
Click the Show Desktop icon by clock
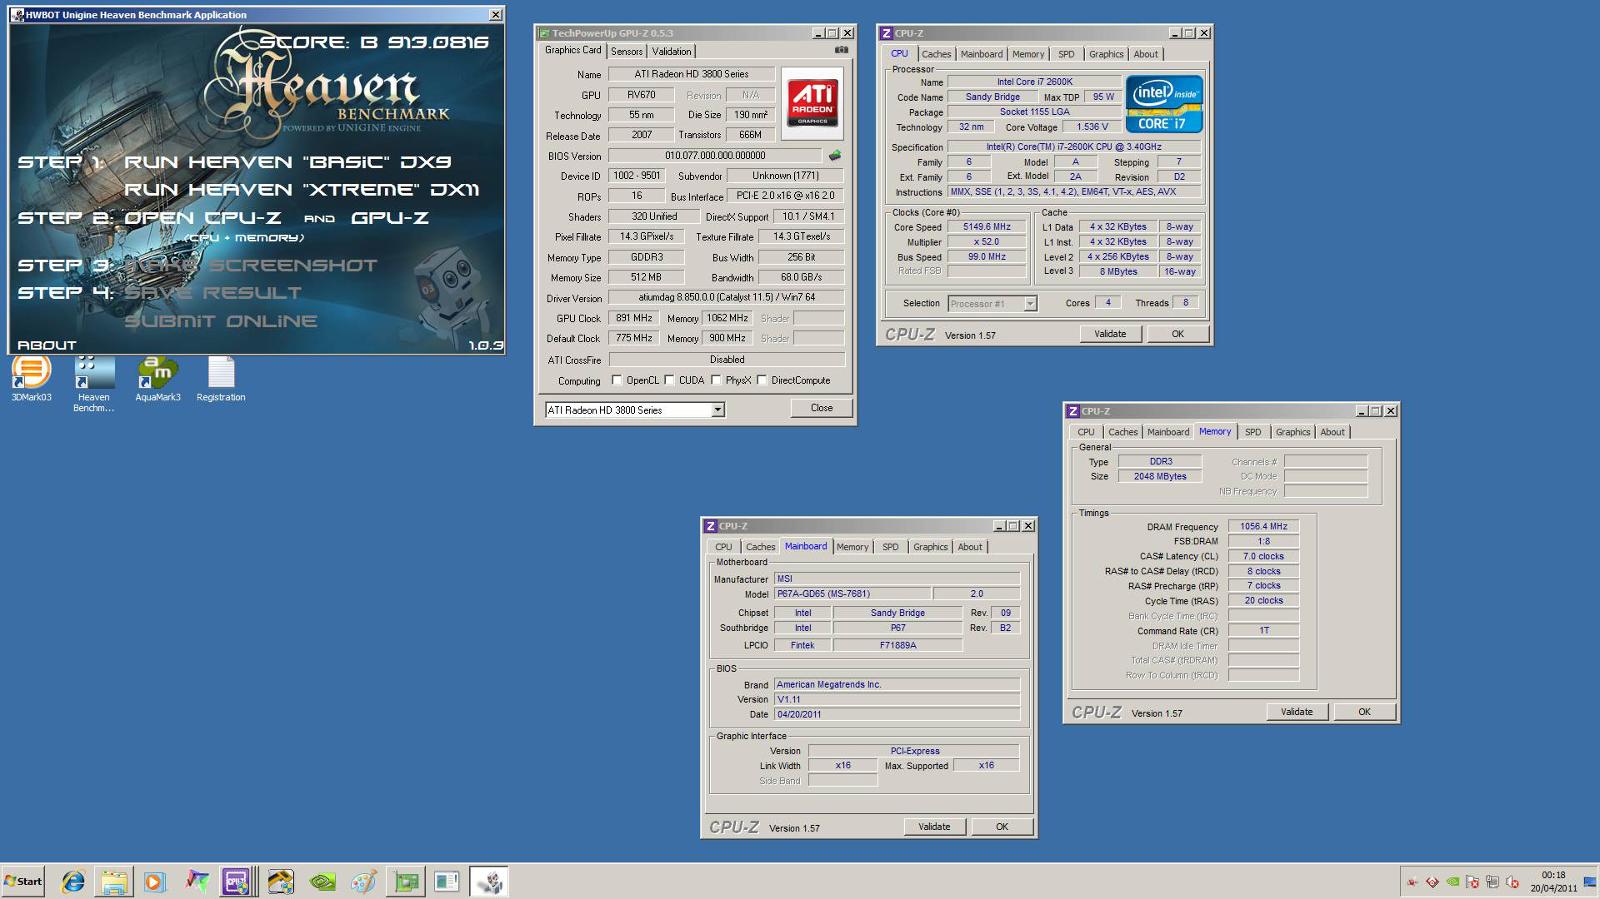point(1590,882)
